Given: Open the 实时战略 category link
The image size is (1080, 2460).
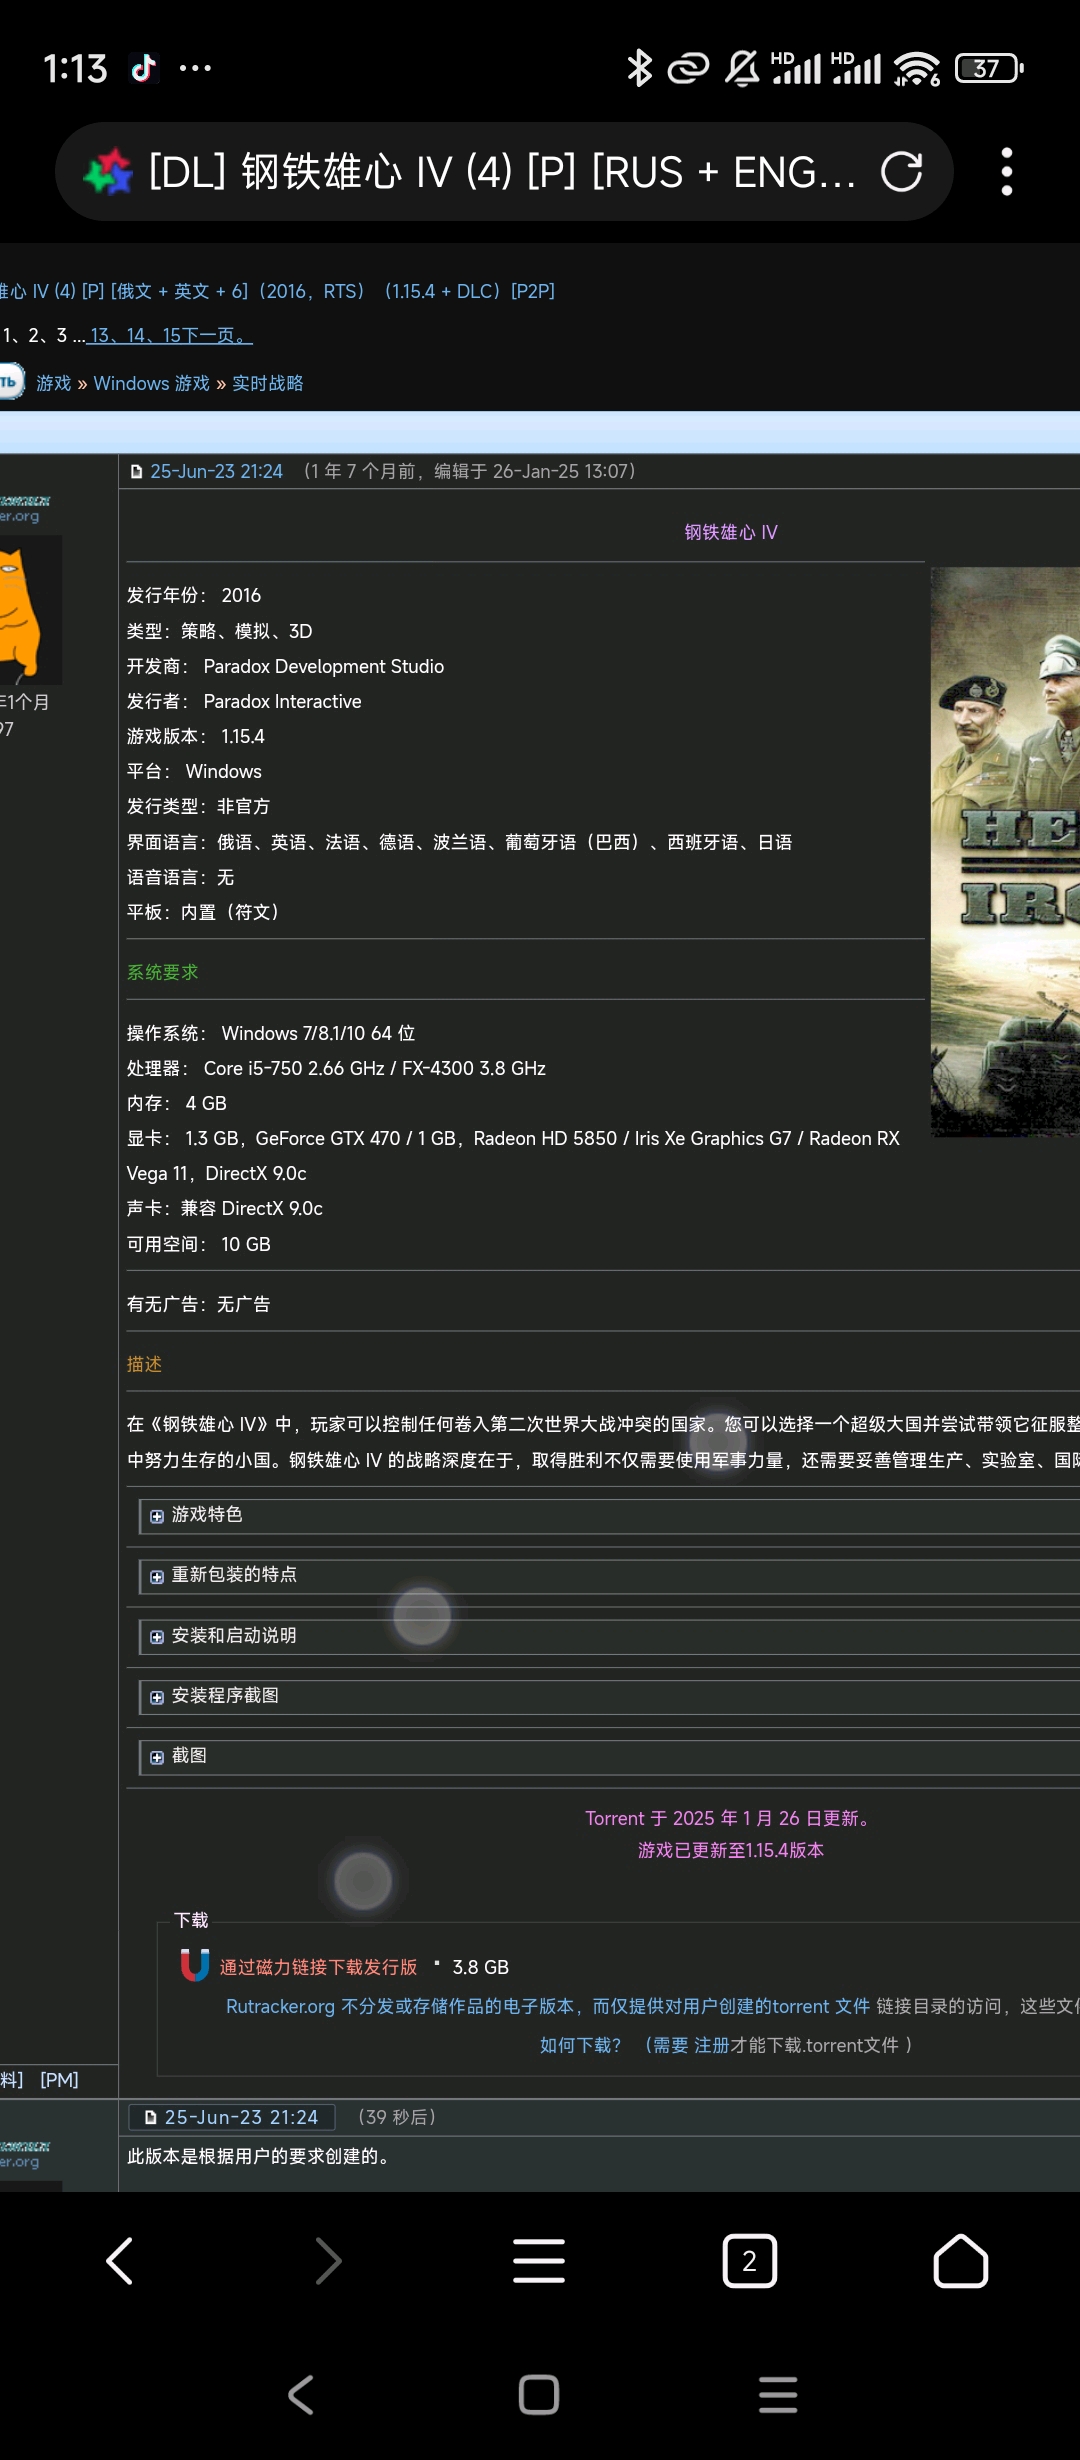Looking at the screenshot, I should coord(268,384).
